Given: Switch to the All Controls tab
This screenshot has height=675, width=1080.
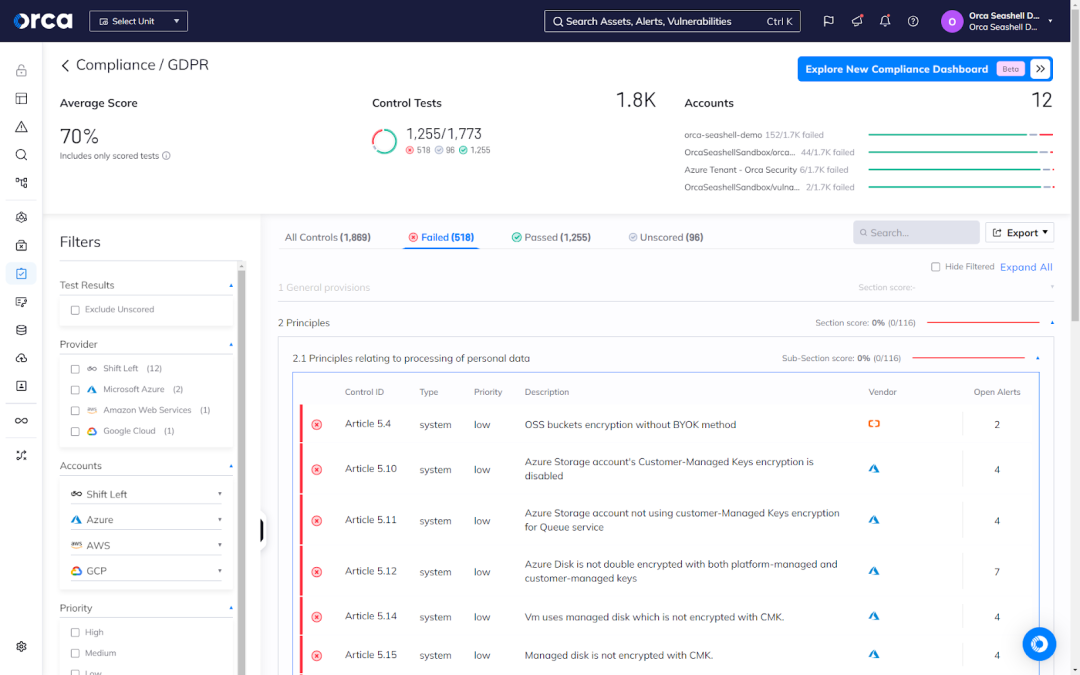Looking at the screenshot, I should [x=328, y=237].
